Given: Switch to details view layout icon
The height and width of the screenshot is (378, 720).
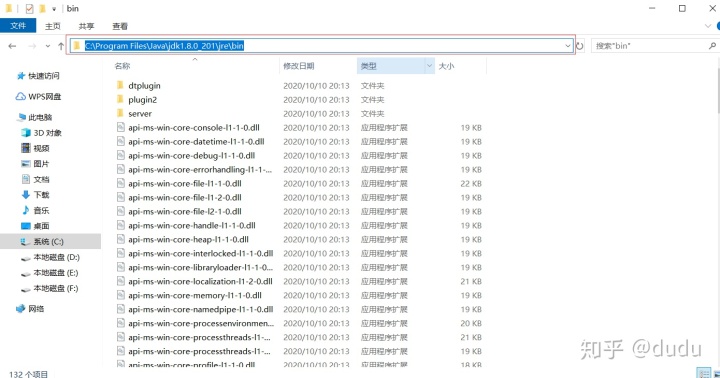Looking at the screenshot, I should pyautogui.click(x=703, y=374).
